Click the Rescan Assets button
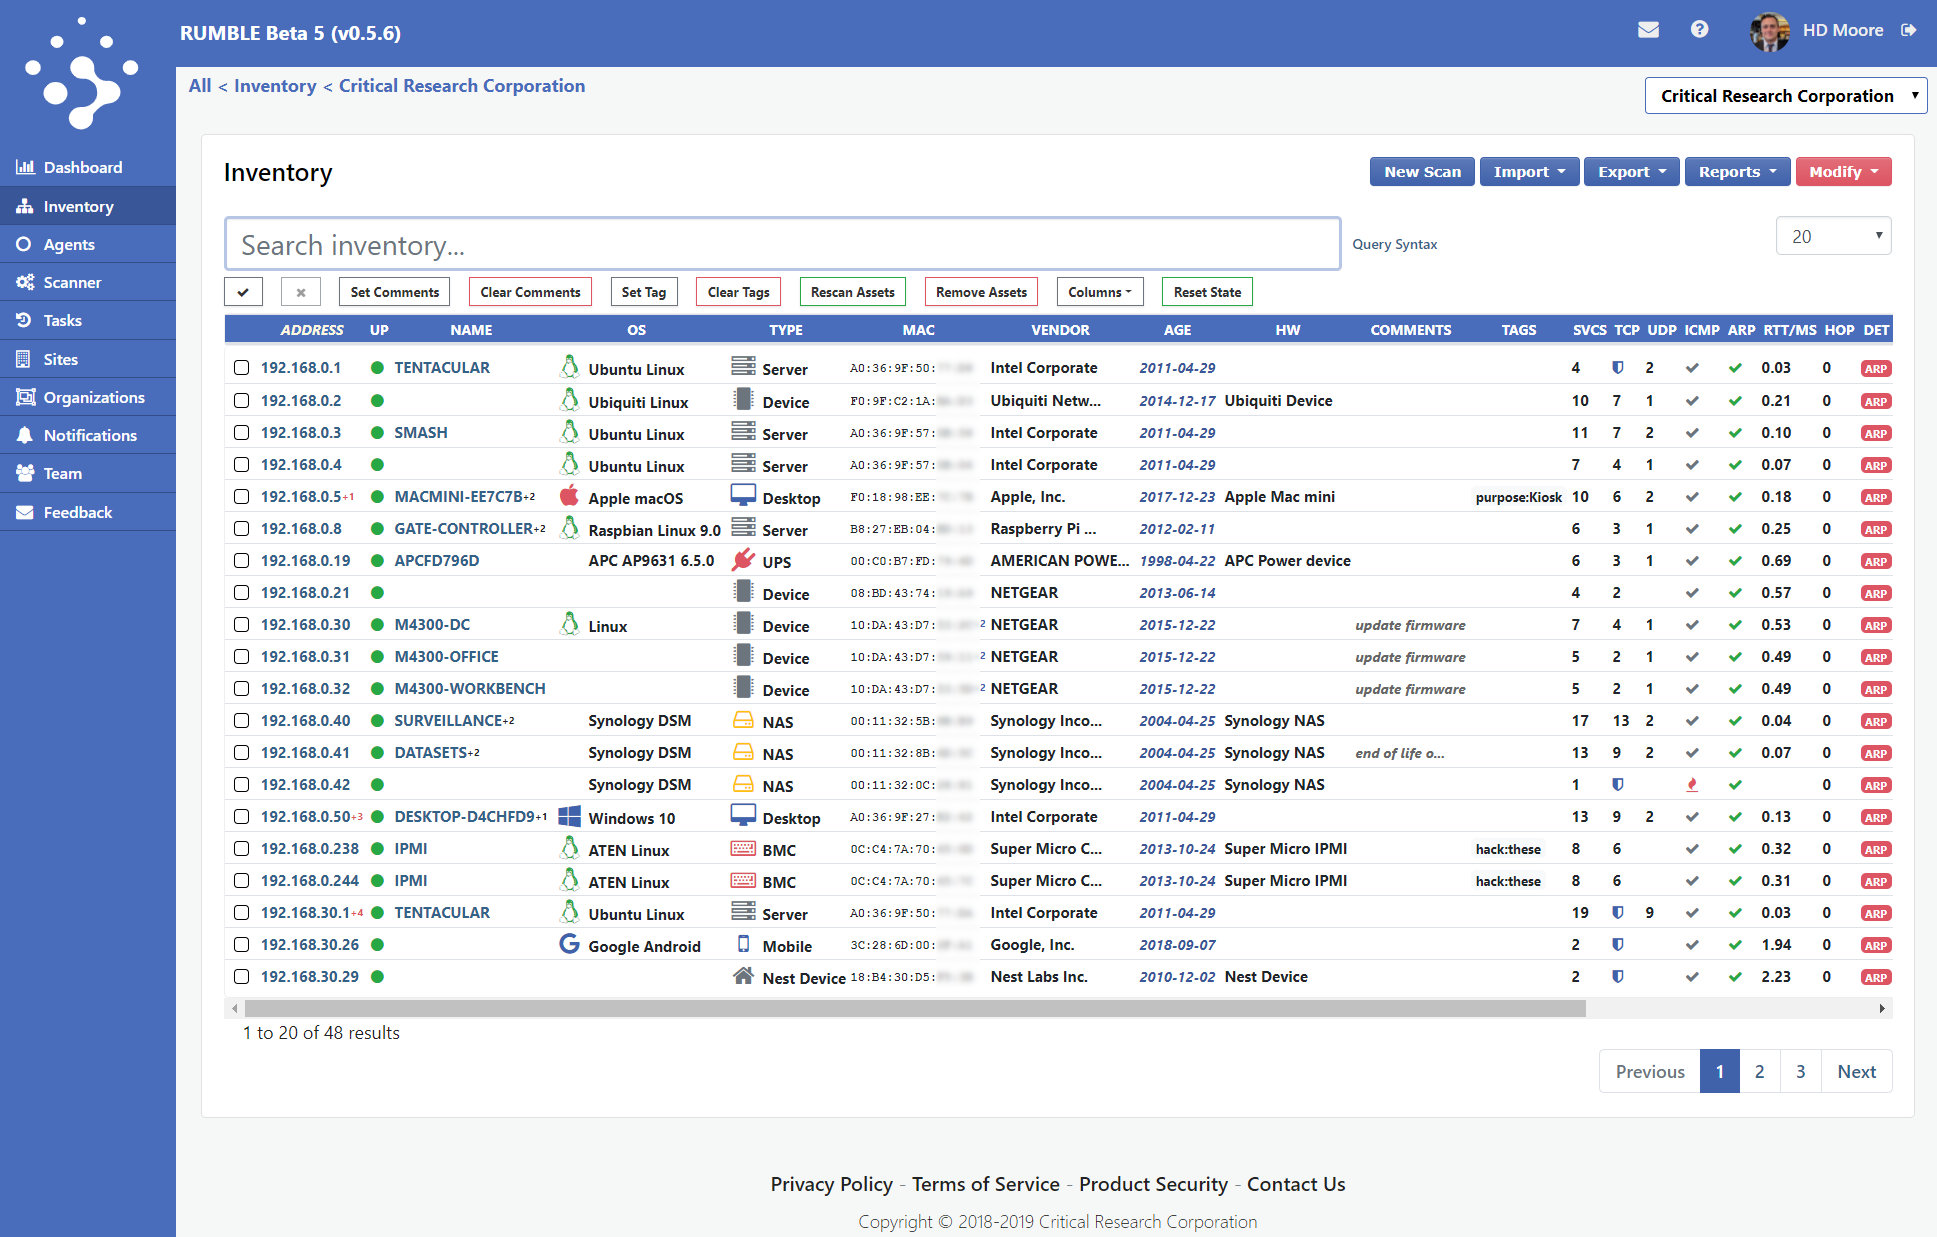Image resolution: width=1937 pixels, height=1237 pixels. (x=852, y=292)
